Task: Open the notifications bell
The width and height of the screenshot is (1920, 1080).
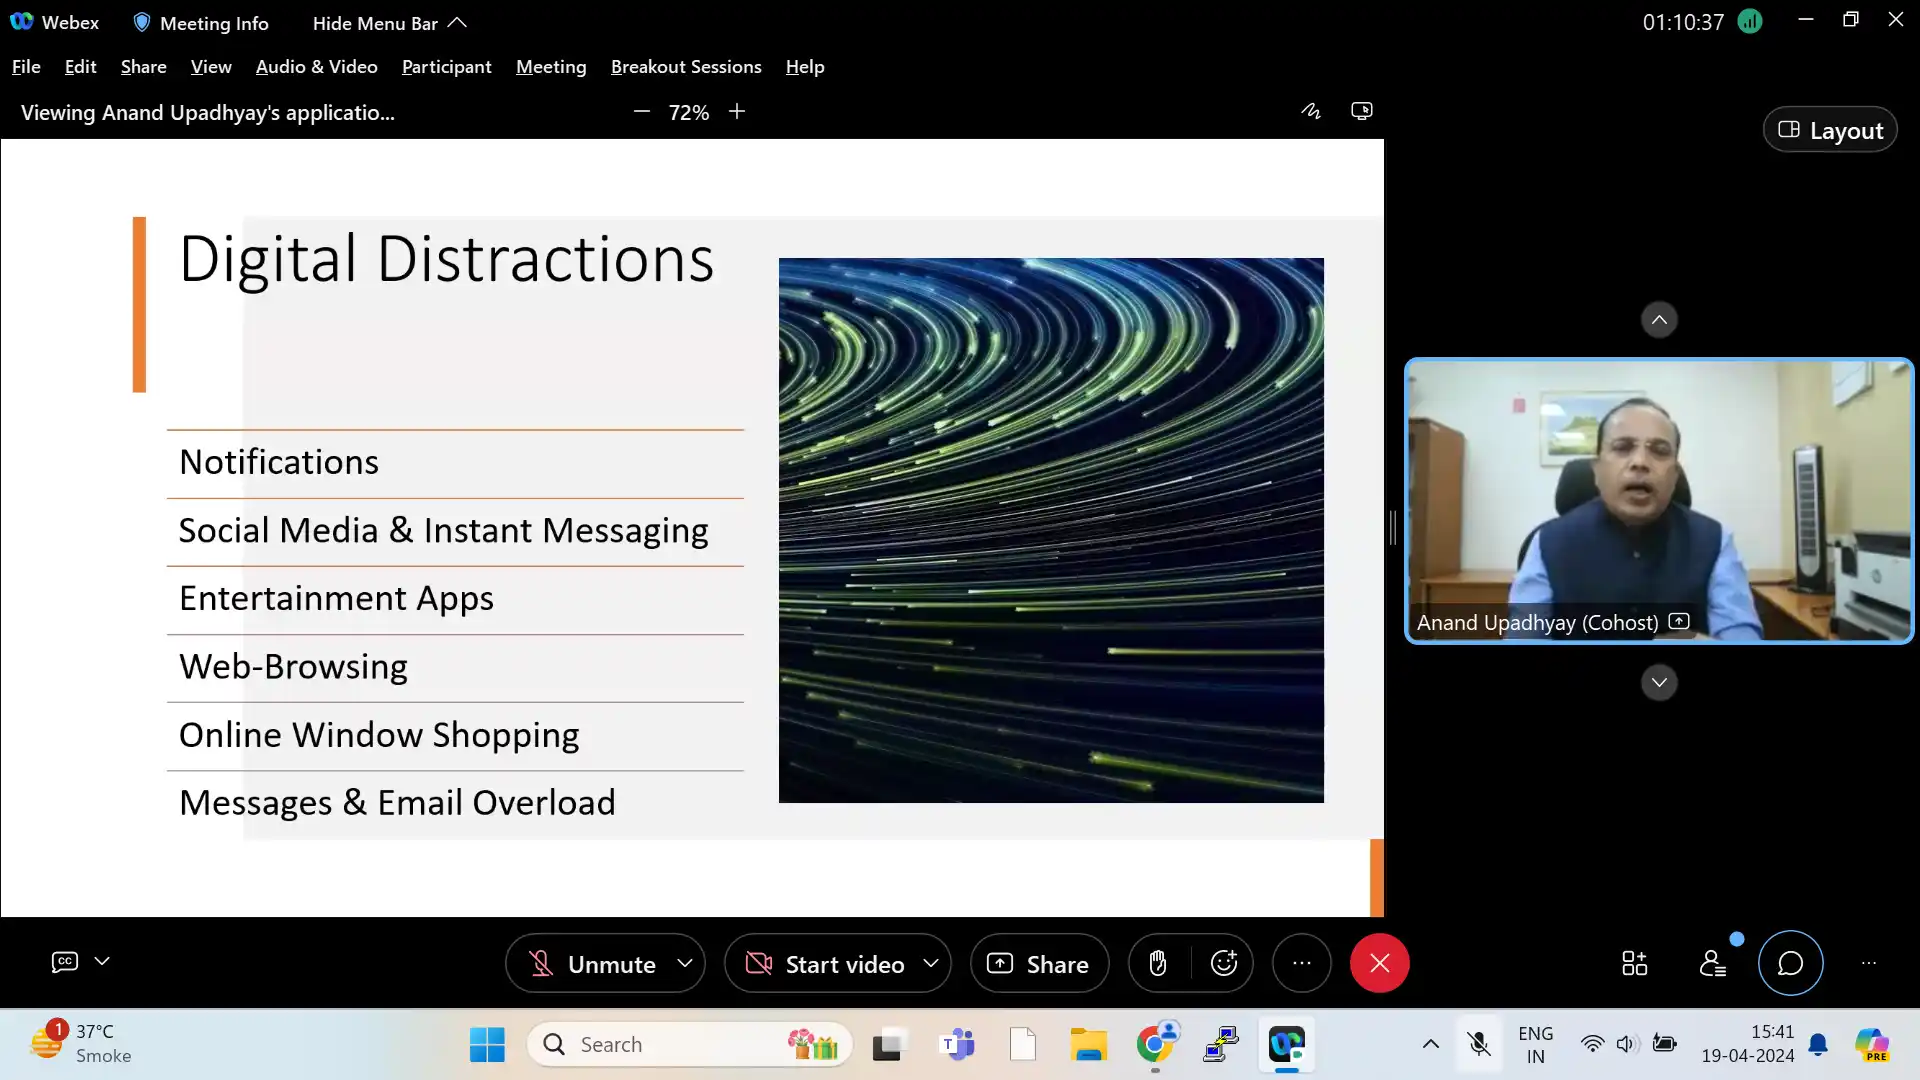Action: [1818, 1045]
